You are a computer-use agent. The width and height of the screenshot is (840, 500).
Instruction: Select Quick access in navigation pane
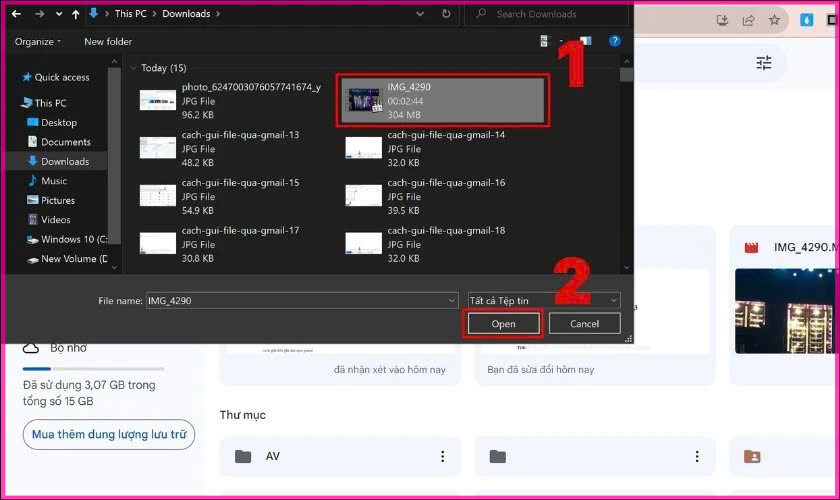tap(56, 77)
